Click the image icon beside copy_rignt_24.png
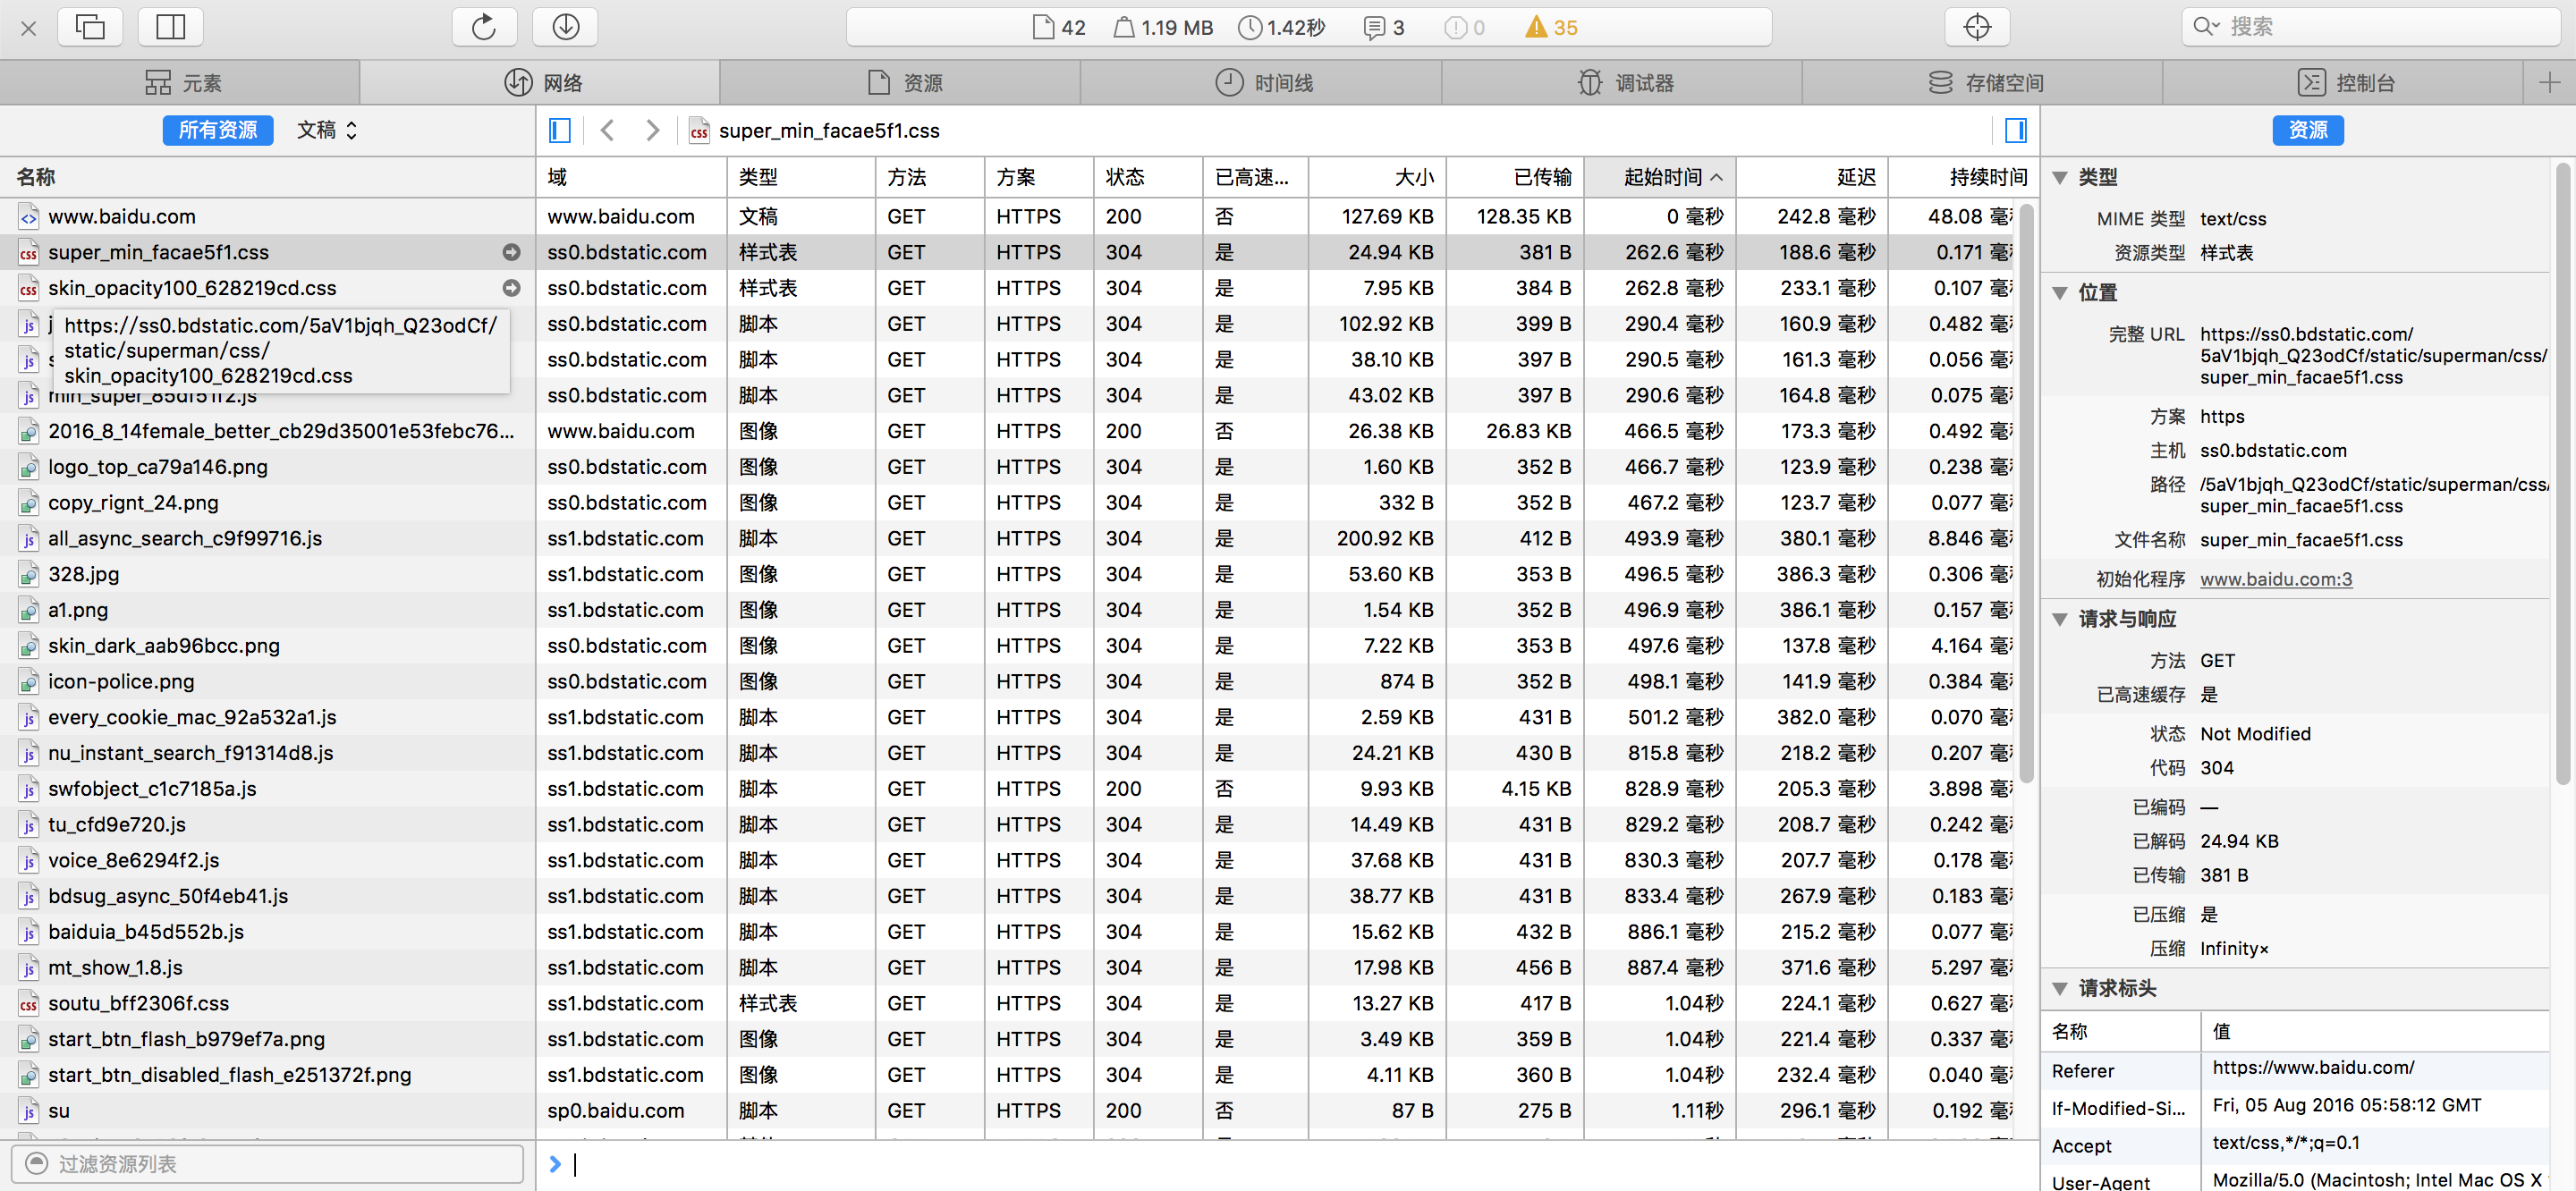Image resolution: width=2576 pixels, height=1191 pixels. click(x=29, y=503)
